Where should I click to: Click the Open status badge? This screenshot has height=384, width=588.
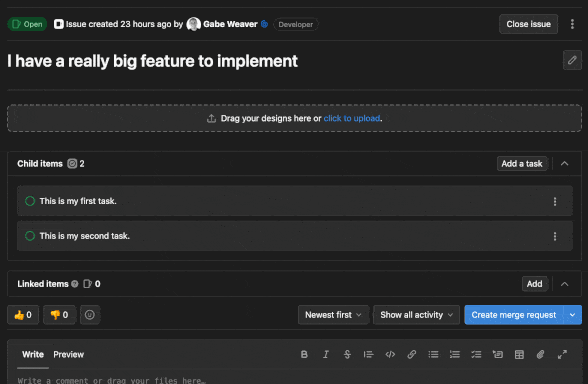[x=27, y=24]
